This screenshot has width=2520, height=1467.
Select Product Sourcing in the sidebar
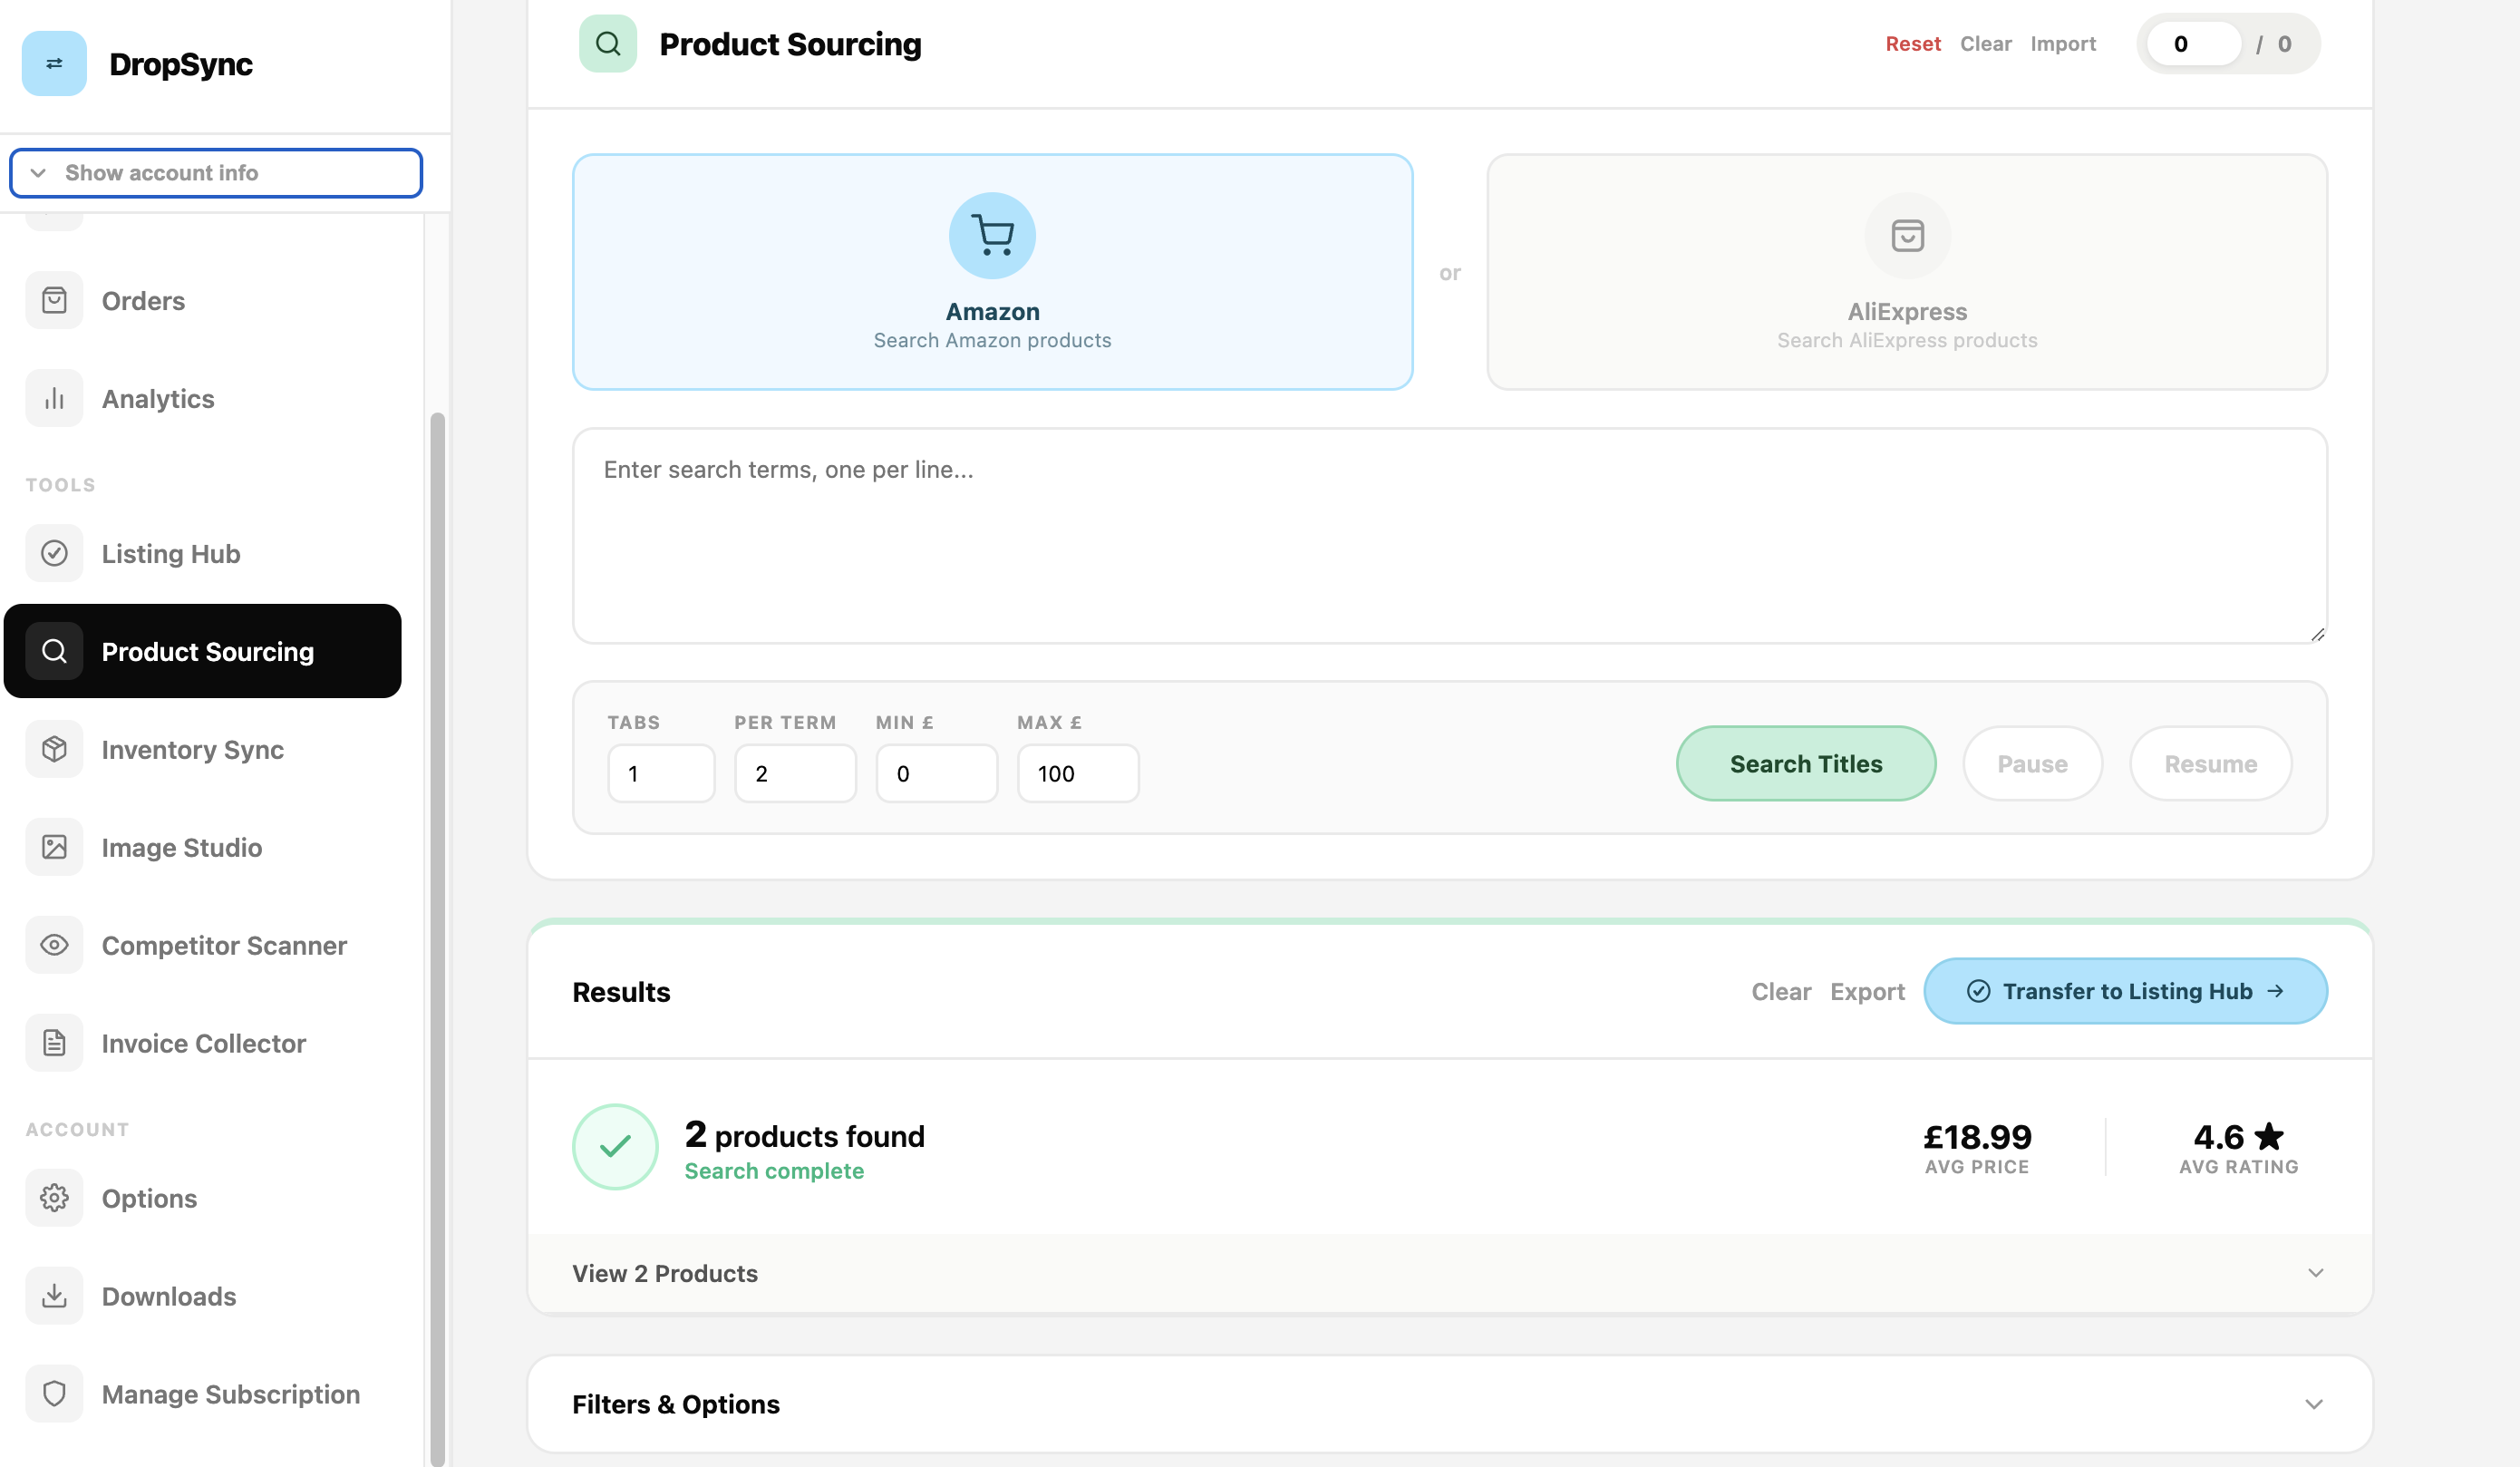pos(203,651)
